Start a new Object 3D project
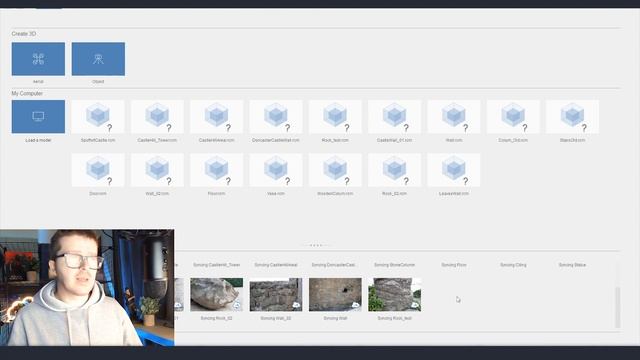Screen dimensions: 640x360 click(98, 59)
